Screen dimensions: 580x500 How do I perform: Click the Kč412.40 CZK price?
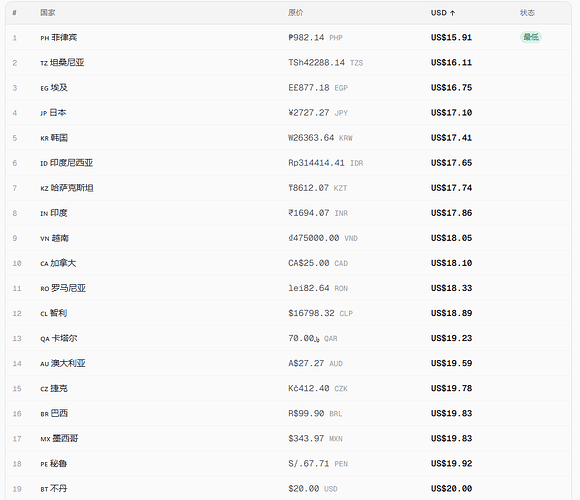click(318, 389)
